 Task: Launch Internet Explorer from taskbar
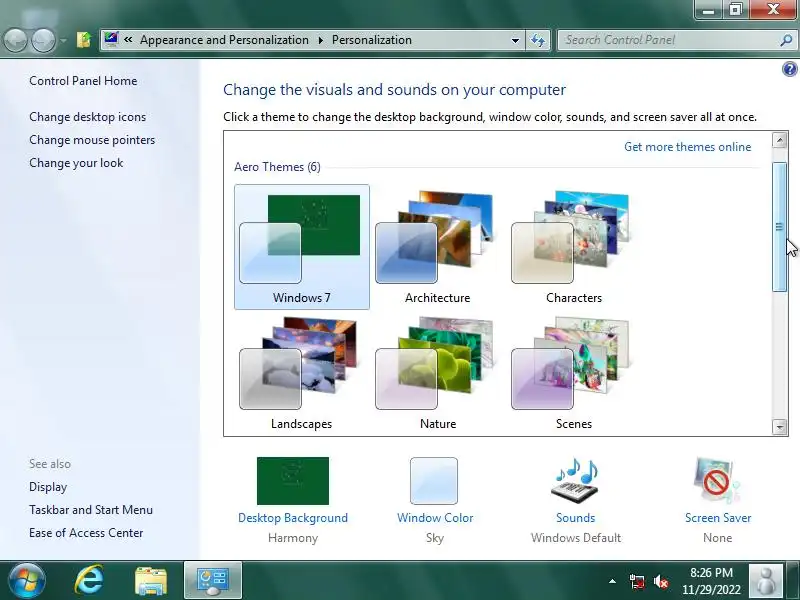(x=89, y=580)
